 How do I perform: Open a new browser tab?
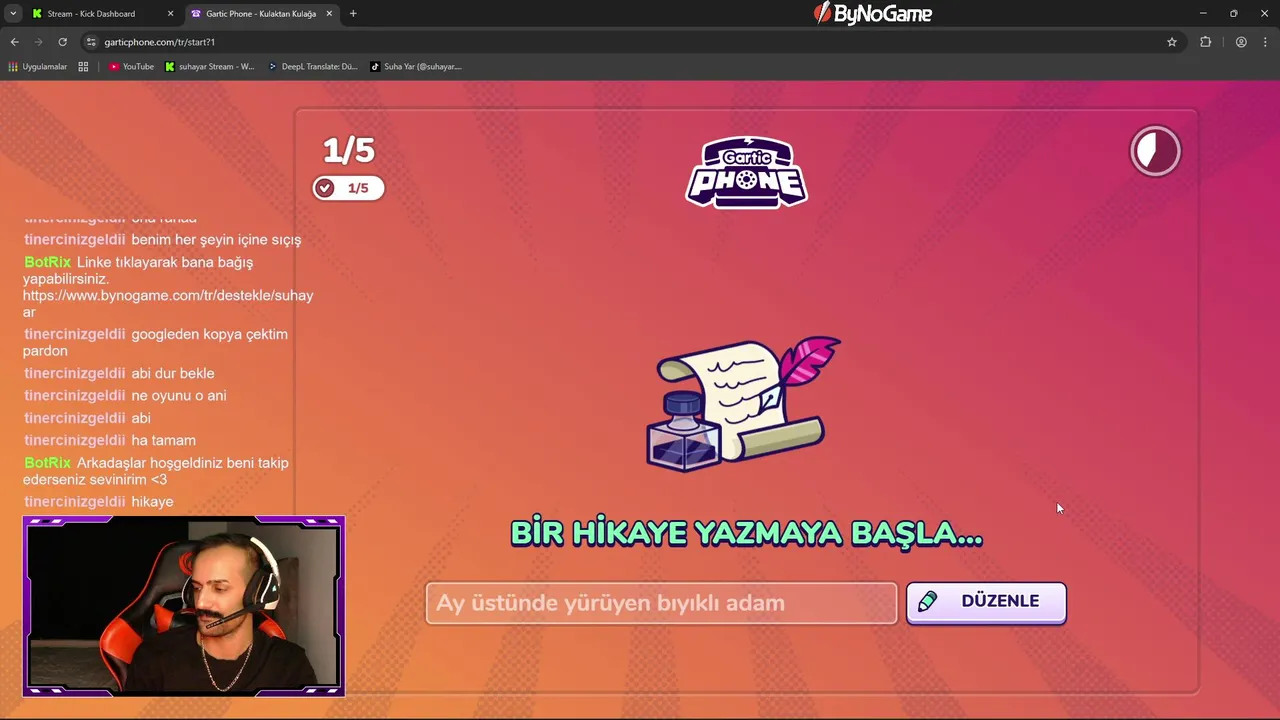[353, 14]
